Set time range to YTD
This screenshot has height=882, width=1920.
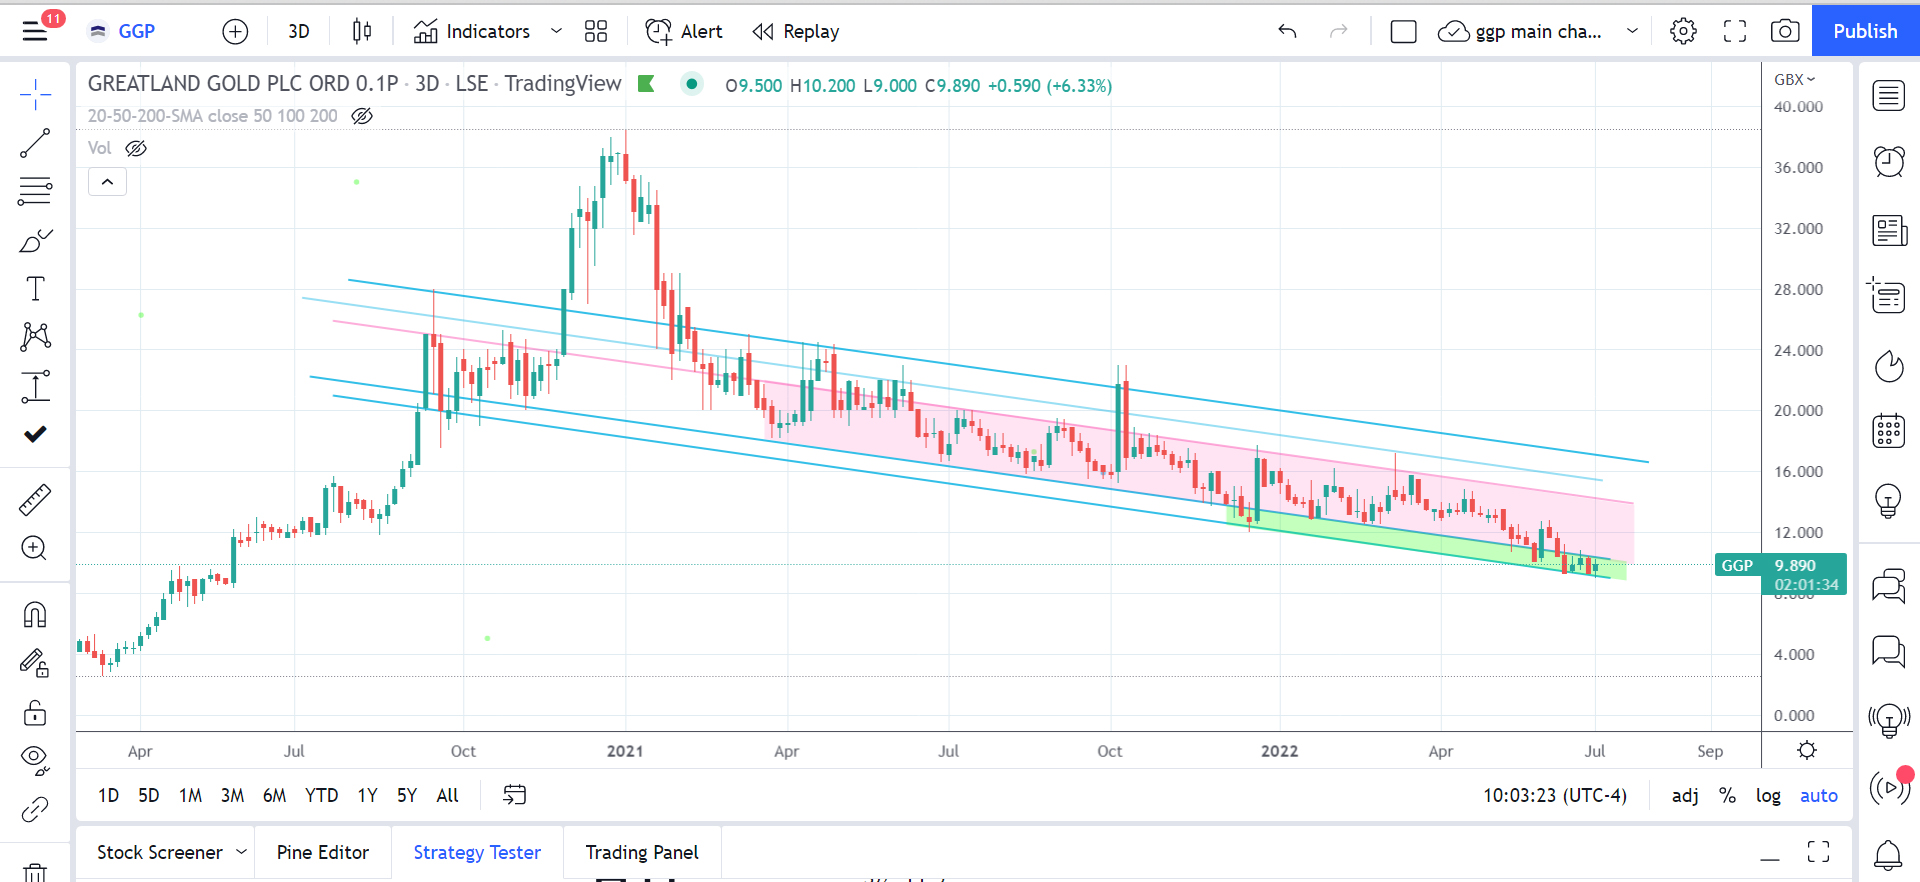coord(321,795)
